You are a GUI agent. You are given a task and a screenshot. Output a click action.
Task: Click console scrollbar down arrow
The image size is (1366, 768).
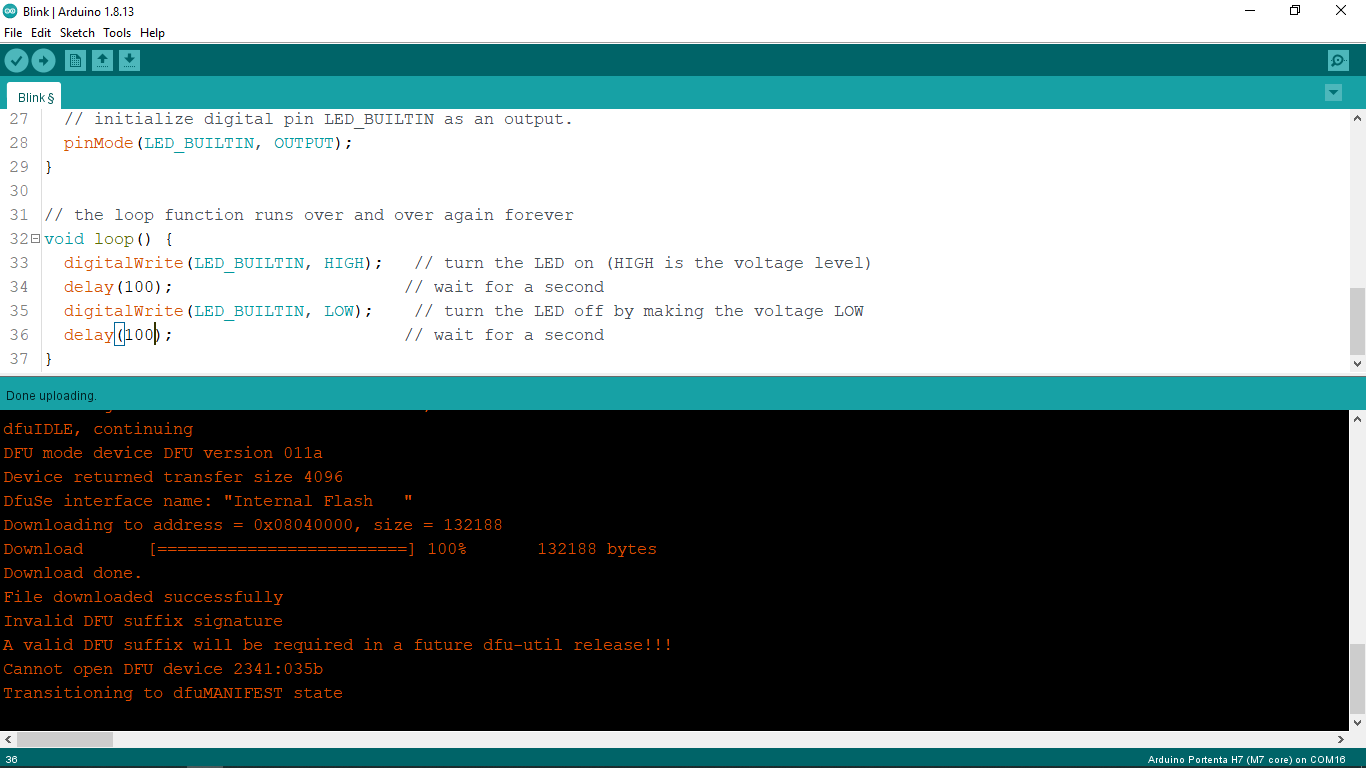click(x=1357, y=722)
